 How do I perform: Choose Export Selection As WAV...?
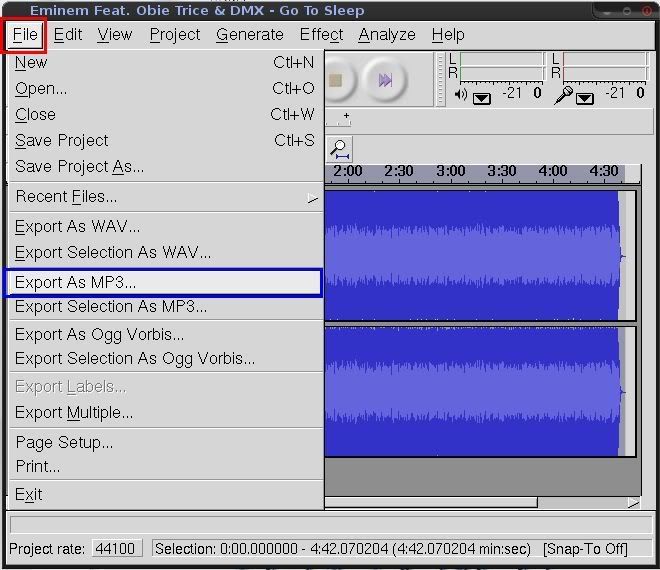165,252
